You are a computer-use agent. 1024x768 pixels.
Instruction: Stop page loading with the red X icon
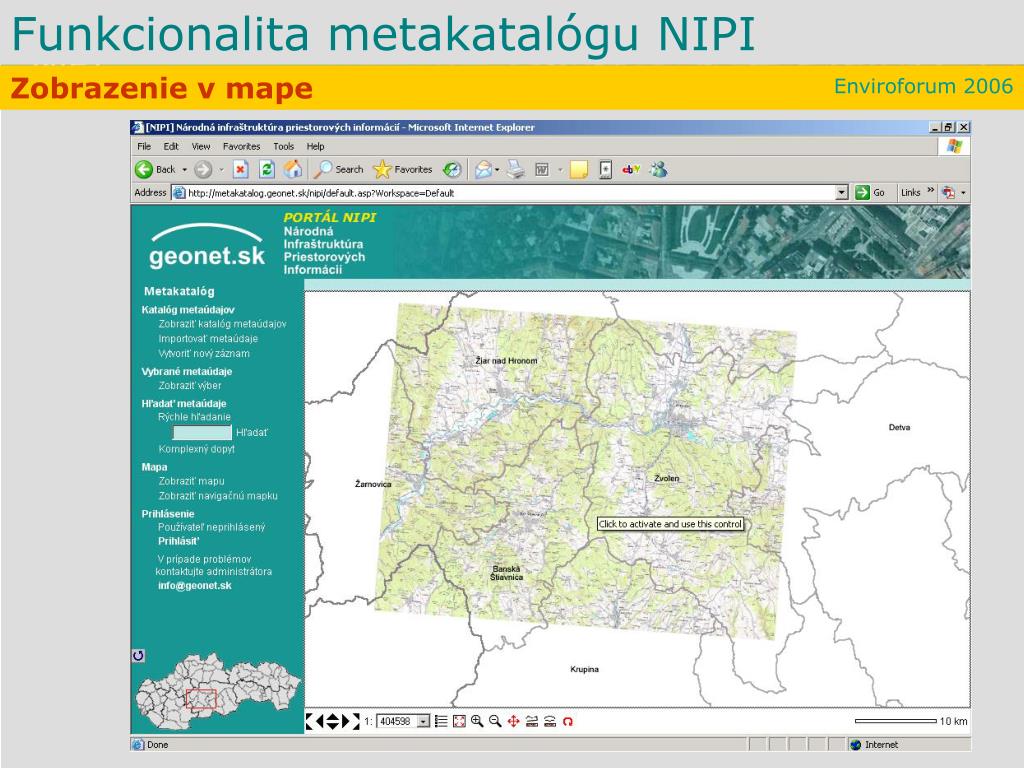tap(240, 170)
